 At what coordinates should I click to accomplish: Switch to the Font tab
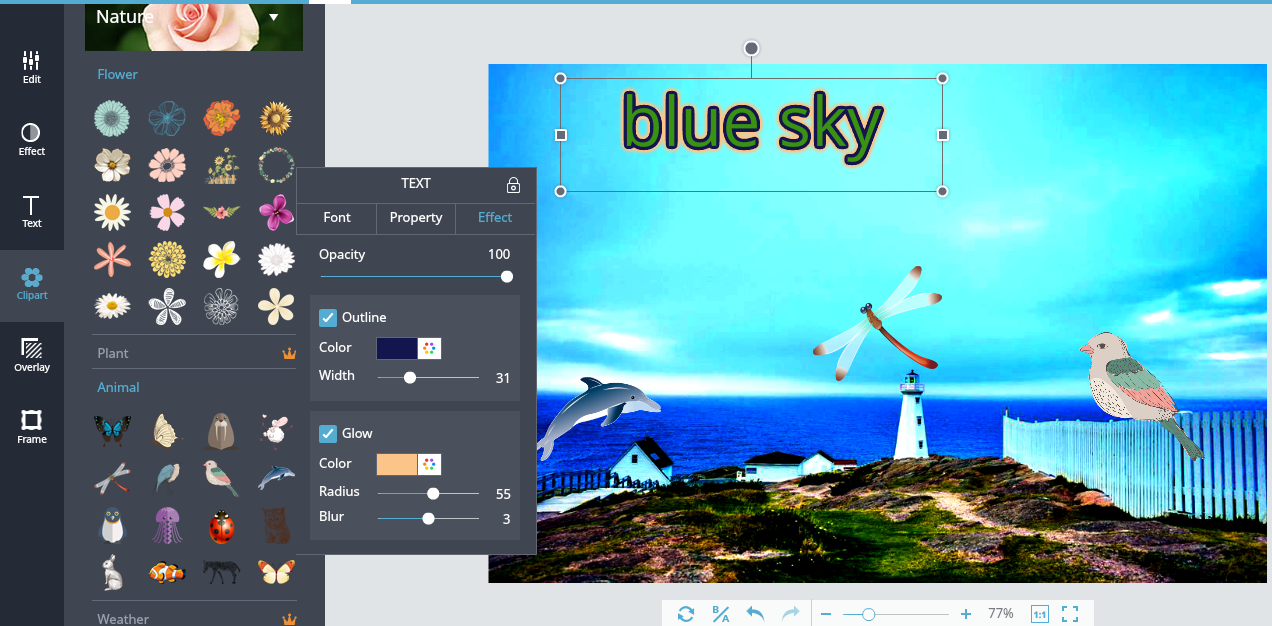(x=337, y=218)
